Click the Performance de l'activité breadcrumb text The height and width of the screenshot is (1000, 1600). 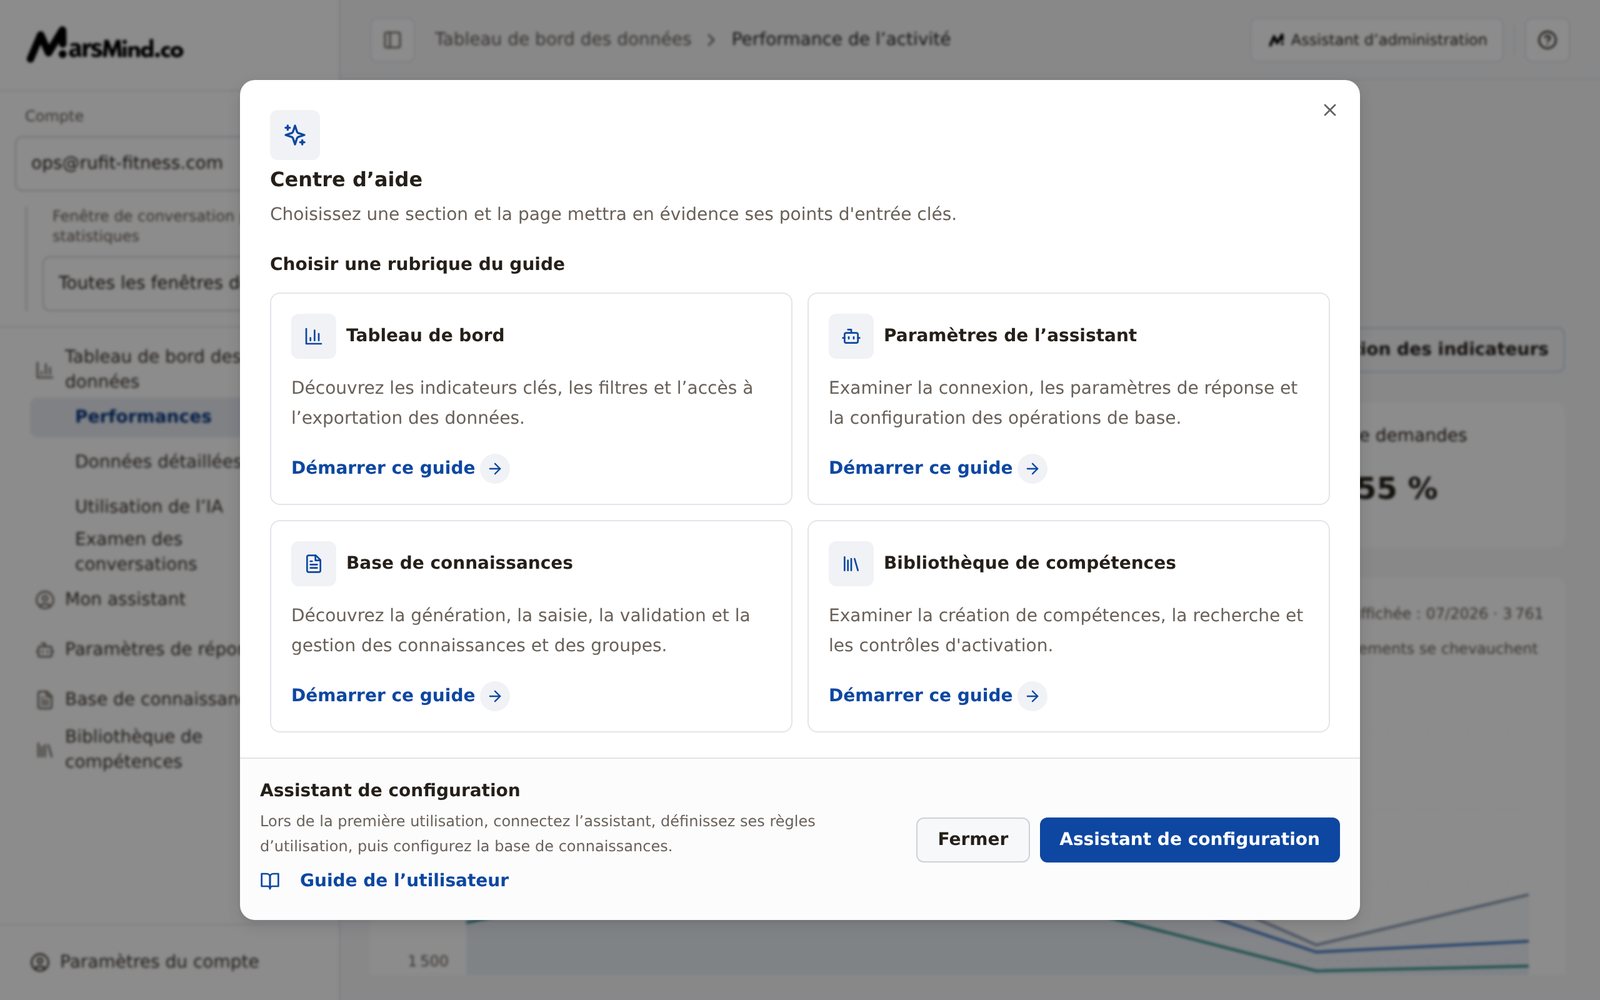click(x=841, y=40)
